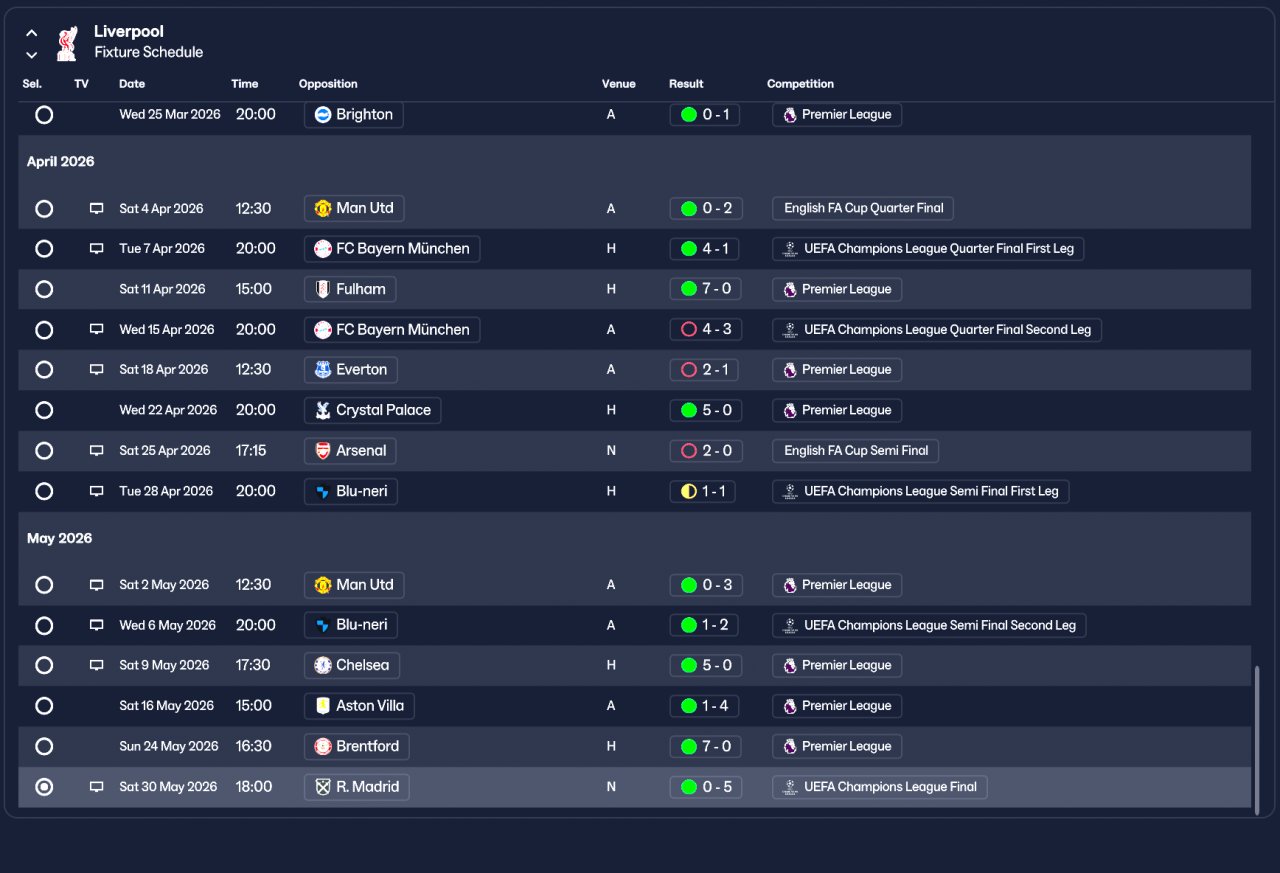1280x873 pixels.
Task: Open UEFA Champions League Final competition
Action: (x=880, y=787)
